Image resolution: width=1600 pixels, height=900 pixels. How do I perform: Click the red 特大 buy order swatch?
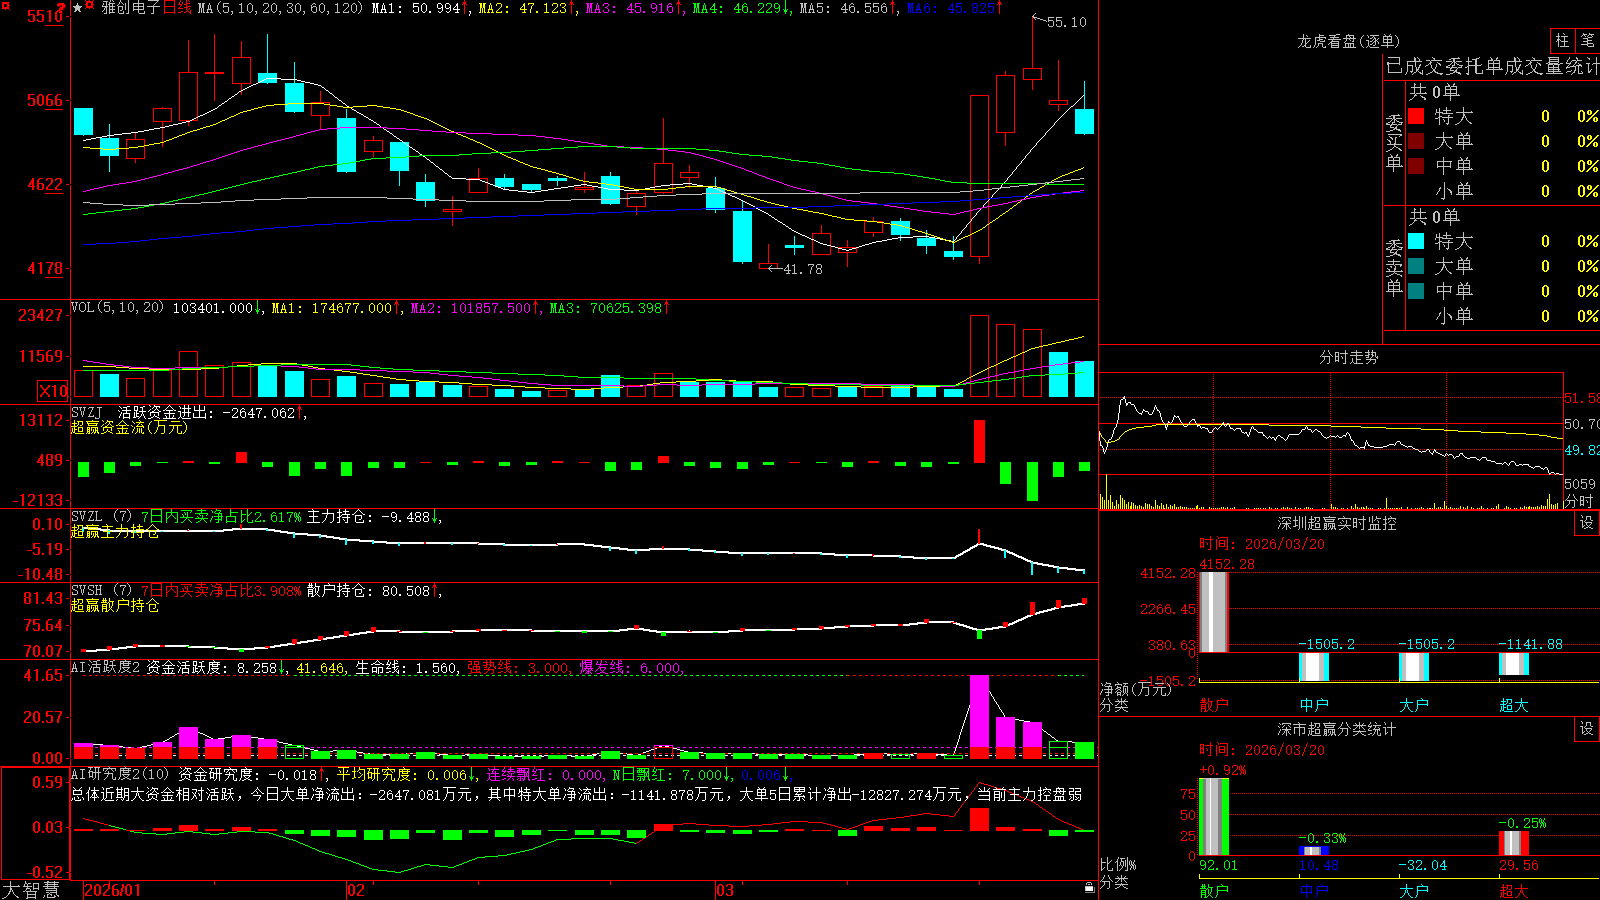[1416, 116]
